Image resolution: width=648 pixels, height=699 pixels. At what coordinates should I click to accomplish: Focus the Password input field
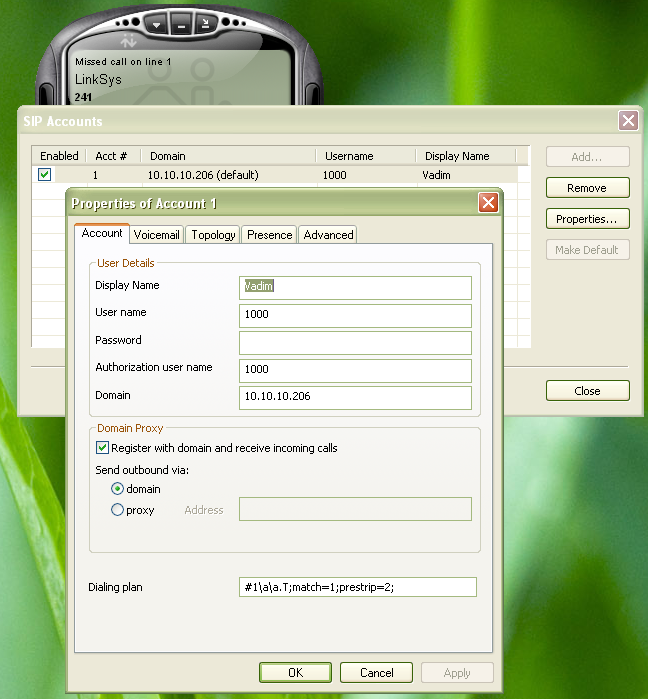pos(355,343)
